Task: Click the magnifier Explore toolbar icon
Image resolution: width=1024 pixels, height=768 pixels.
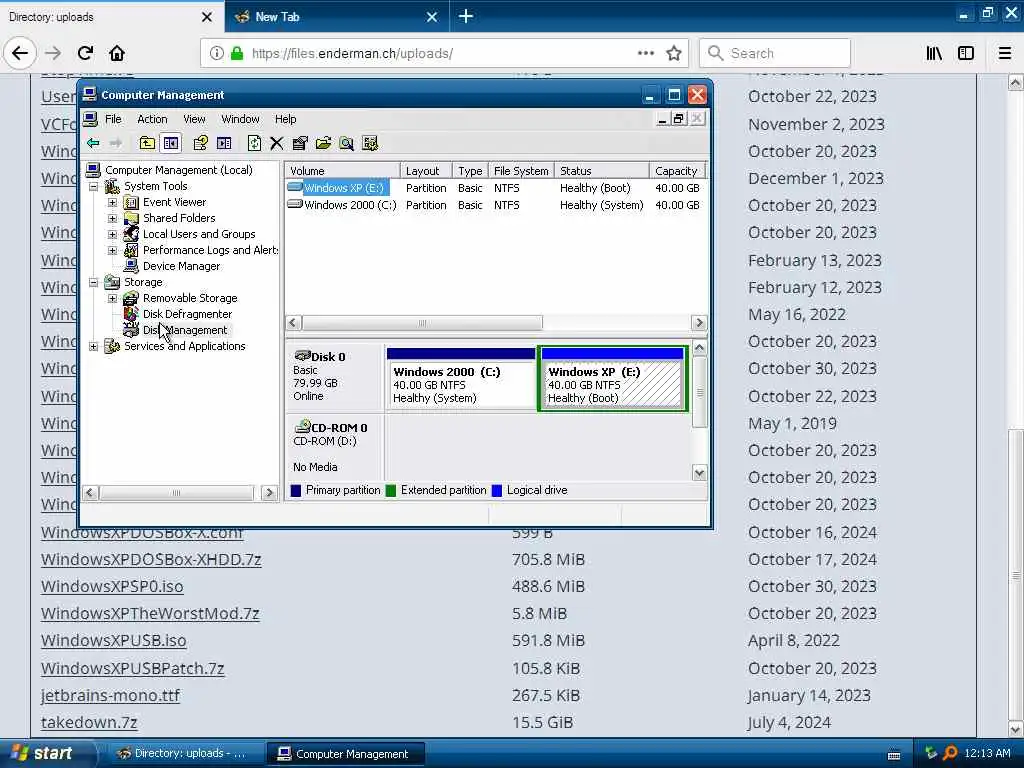Action: [347, 143]
